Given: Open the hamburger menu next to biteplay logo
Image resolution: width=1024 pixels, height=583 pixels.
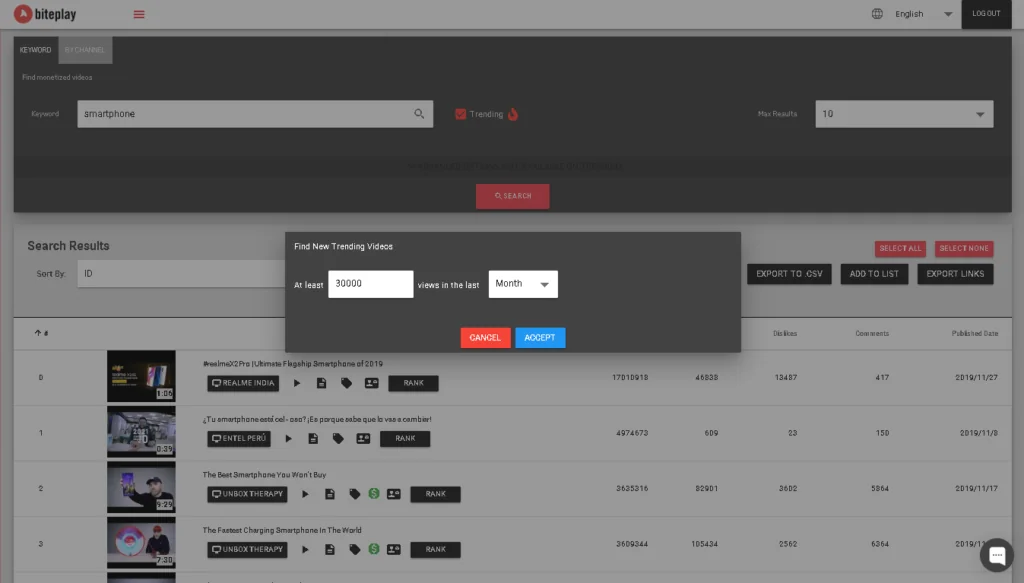Looking at the screenshot, I should 139,14.
